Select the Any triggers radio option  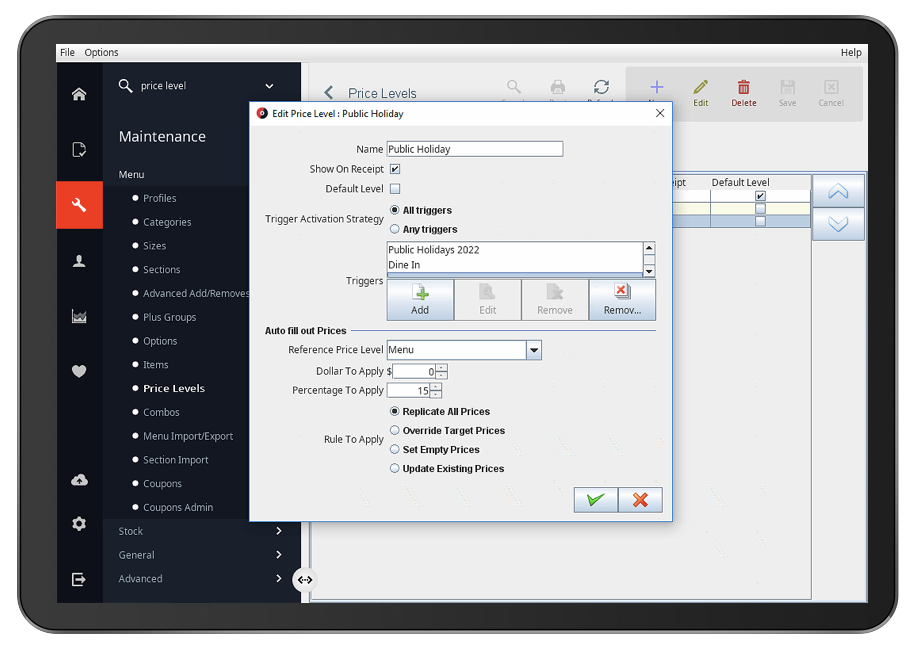click(x=395, y=229)
